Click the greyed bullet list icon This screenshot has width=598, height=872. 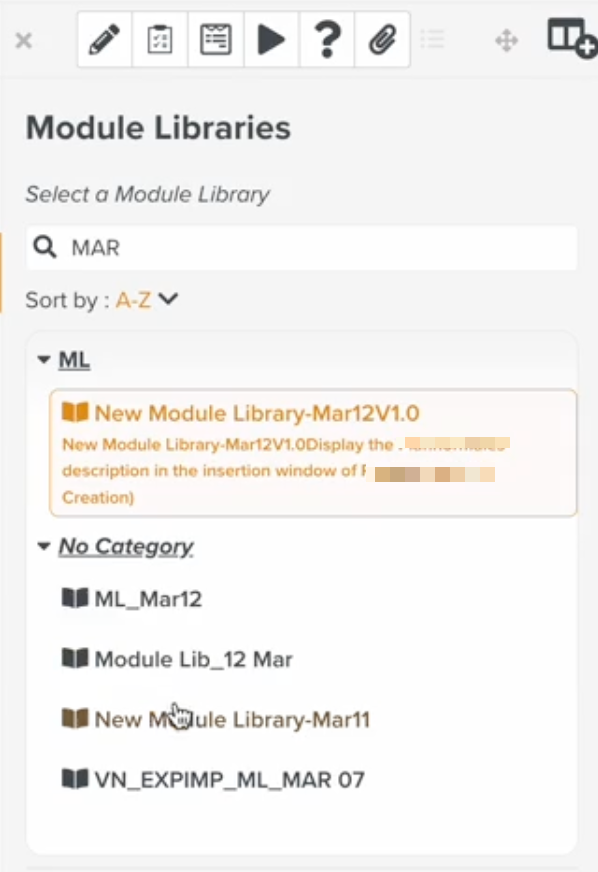pyautogui.click(x=432, y=39)
